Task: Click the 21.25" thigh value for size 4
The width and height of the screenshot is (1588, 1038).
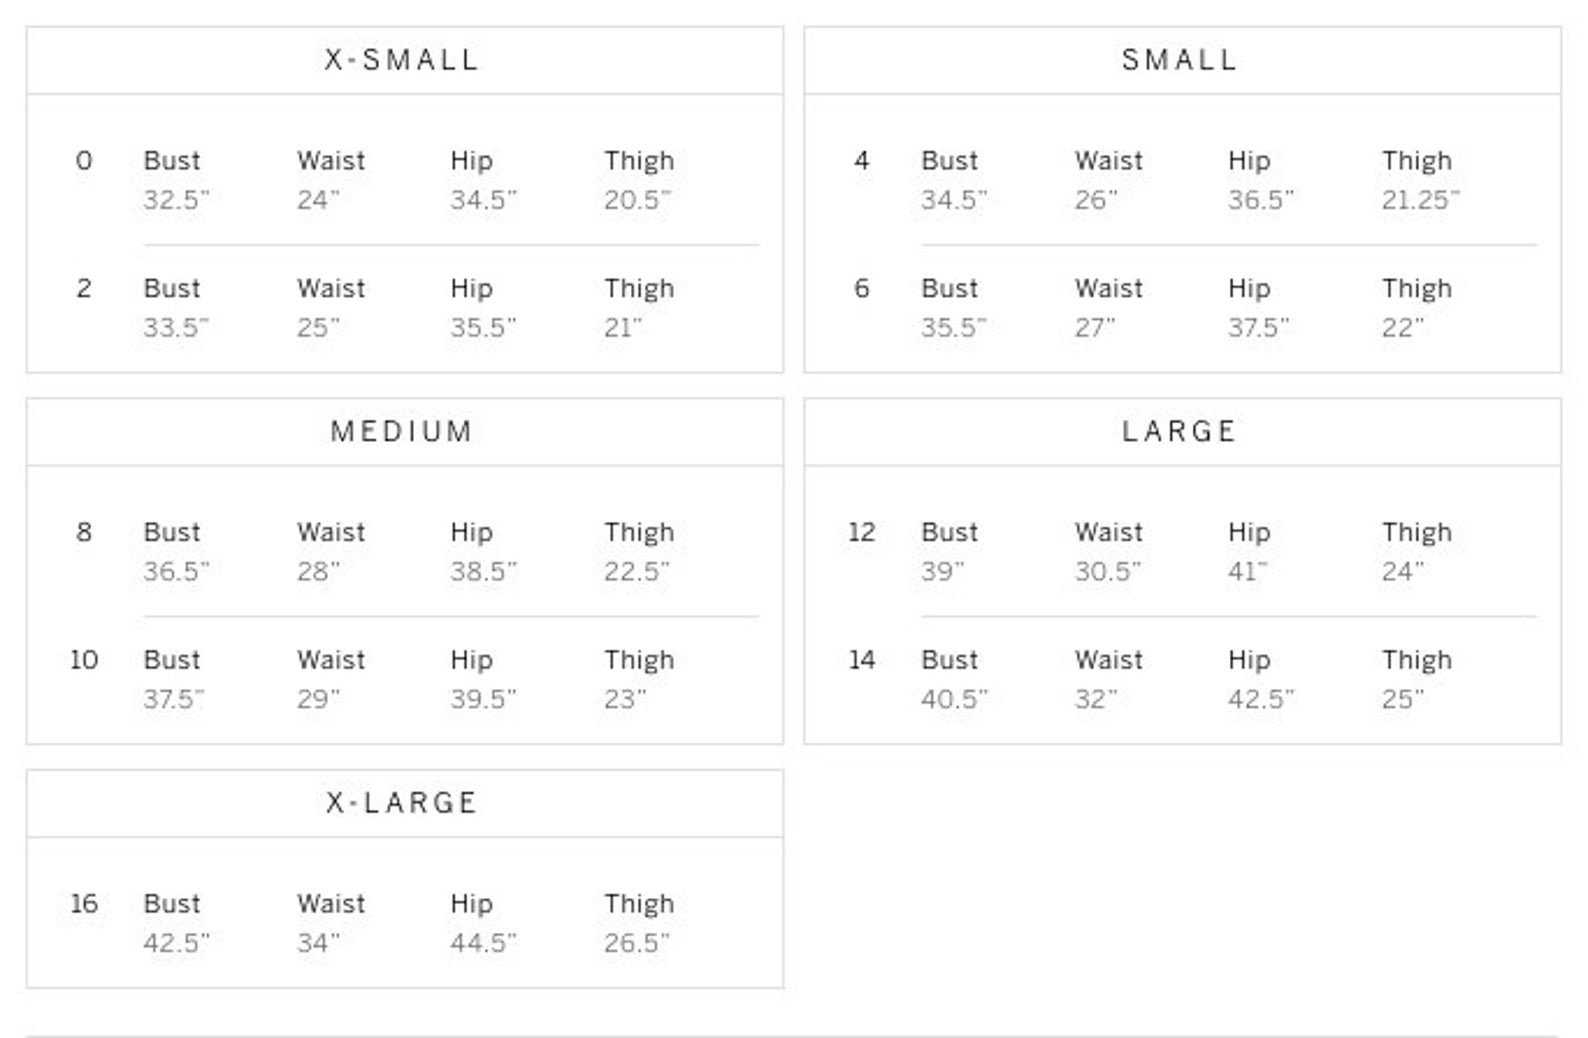Action: pos(1420,200)
